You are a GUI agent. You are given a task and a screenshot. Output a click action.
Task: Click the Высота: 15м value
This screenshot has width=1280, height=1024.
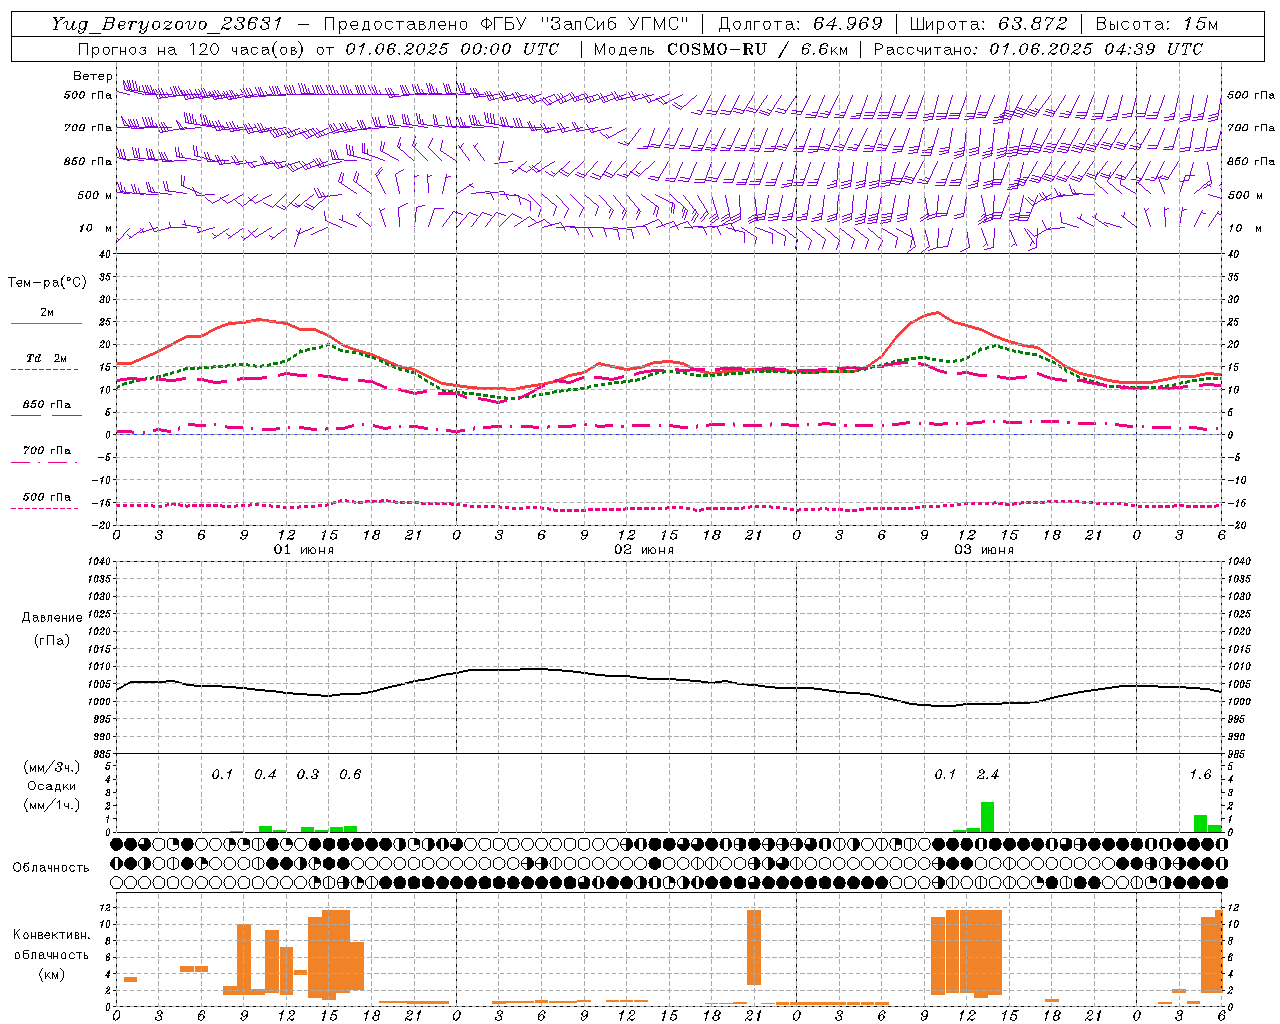coord(1158,24)
